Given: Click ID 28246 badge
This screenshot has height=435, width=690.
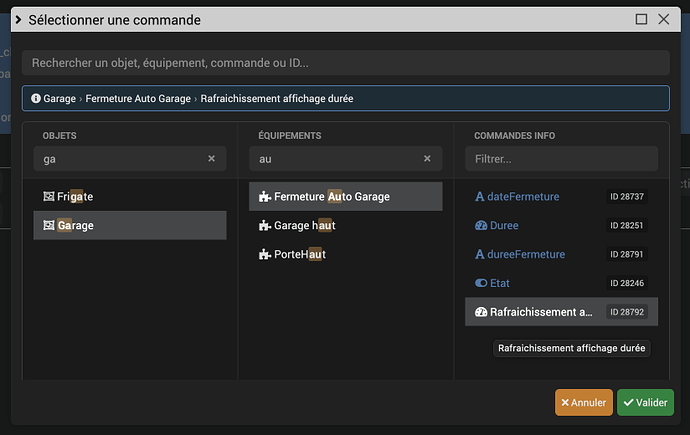Looking at the screenshot, I should (627, 283).
